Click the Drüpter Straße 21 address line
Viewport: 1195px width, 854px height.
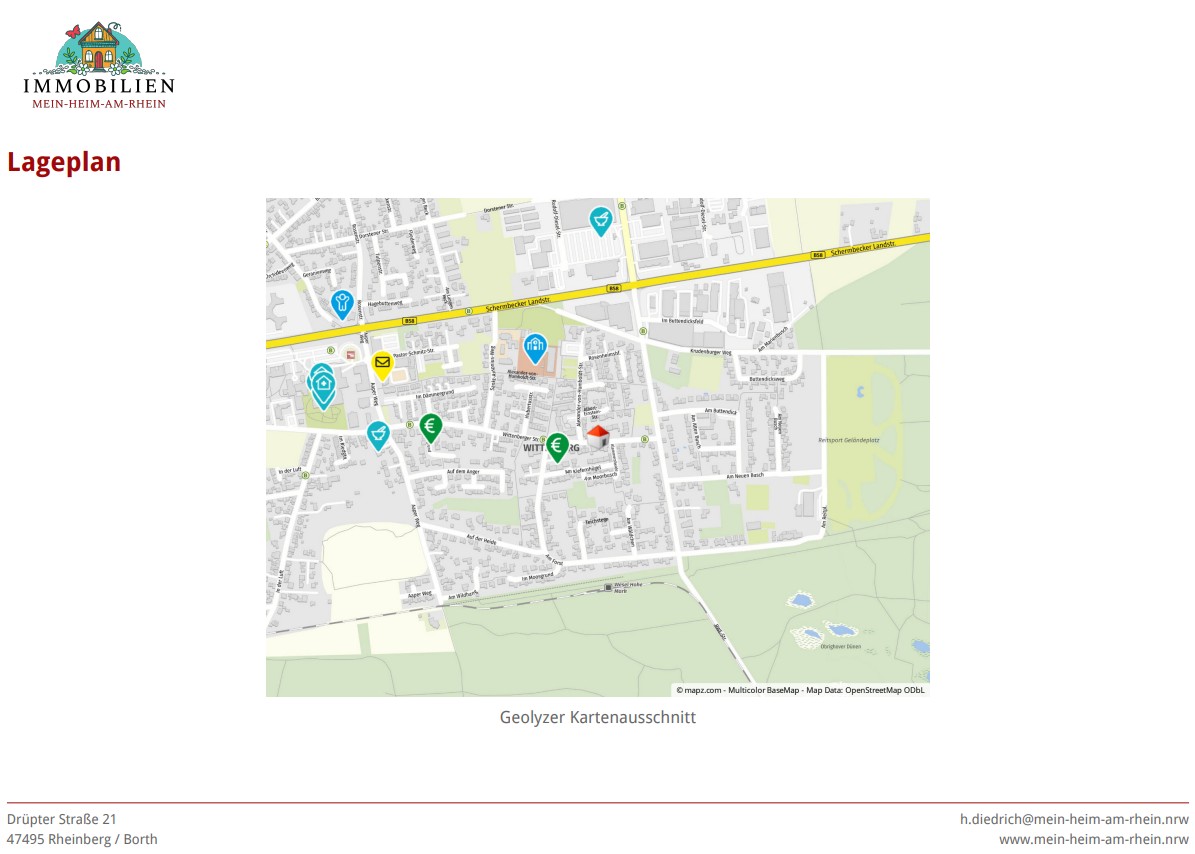62,819
